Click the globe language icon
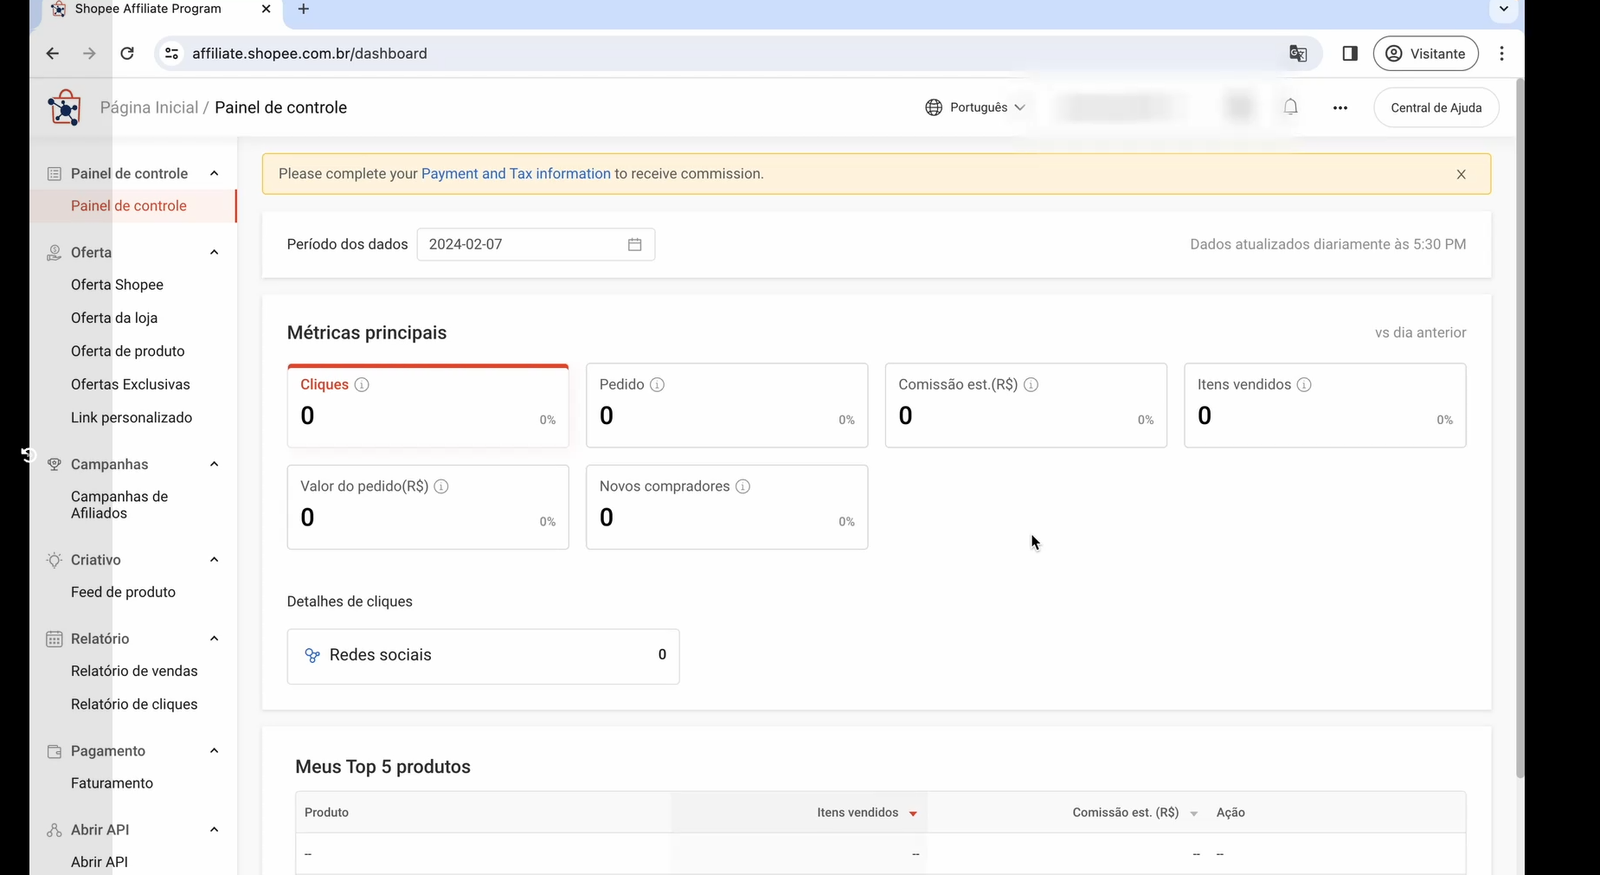Viewport: 1600px width, 875px height. pyautogui.click(x=933, y=107)
